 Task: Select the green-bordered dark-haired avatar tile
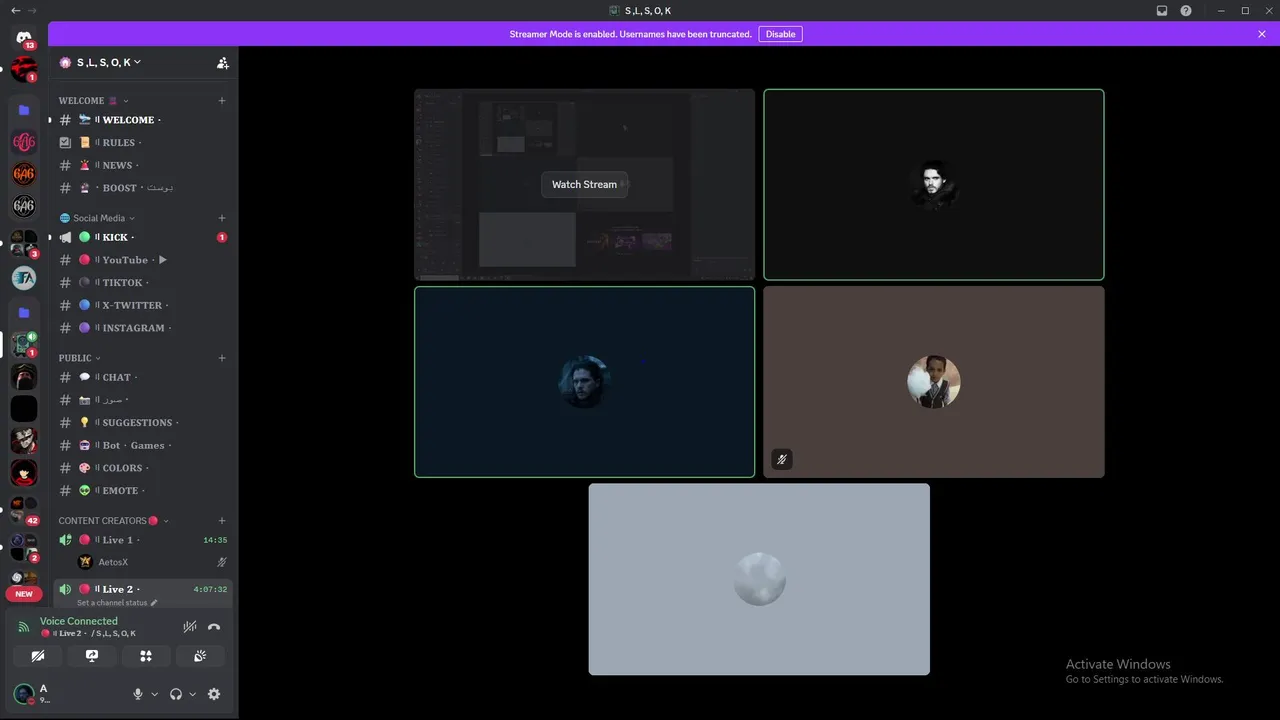[934, 185]
